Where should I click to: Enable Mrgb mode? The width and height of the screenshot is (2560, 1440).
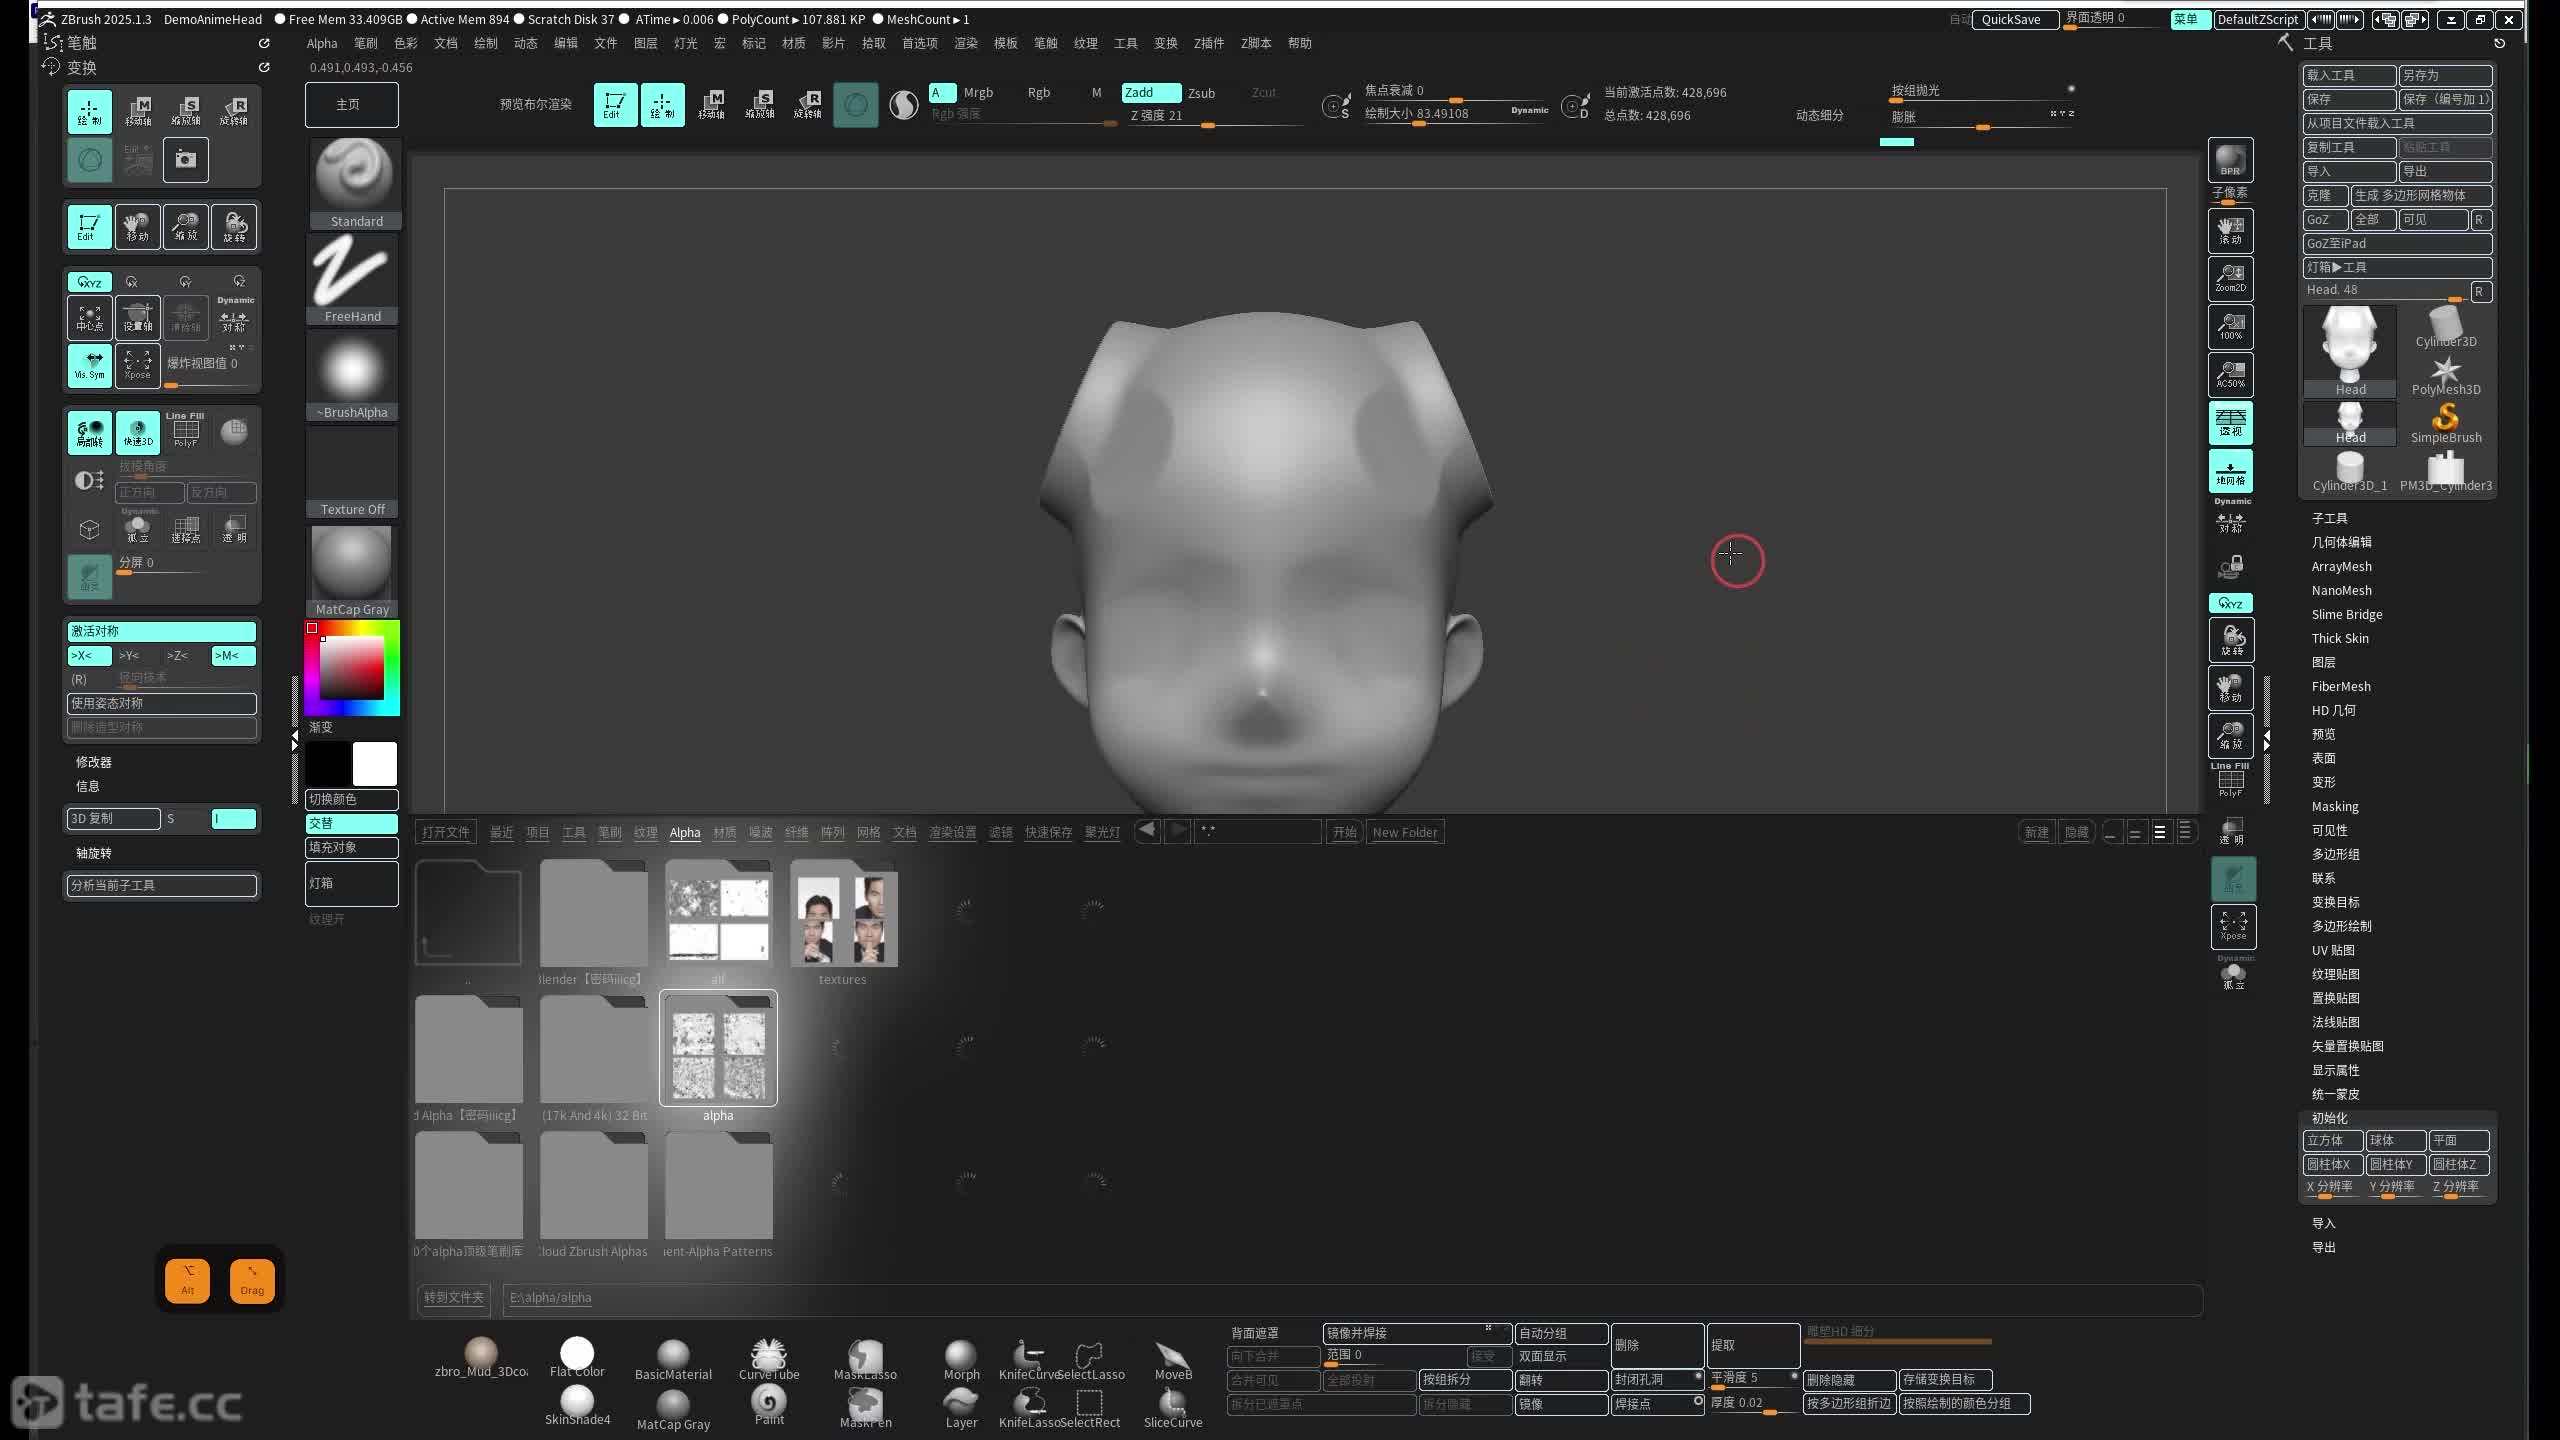[x=978, y=92]
